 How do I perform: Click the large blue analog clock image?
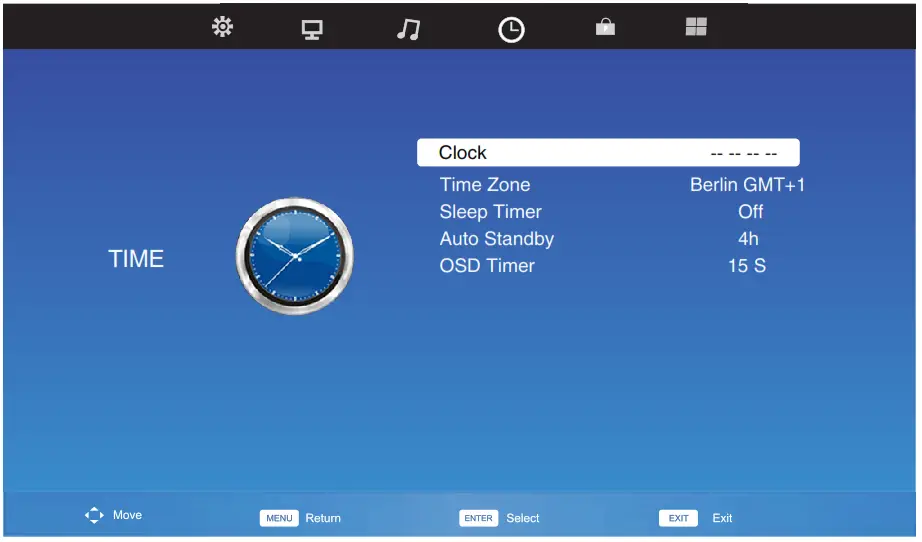pyautogui.click(x=295, y=256)
